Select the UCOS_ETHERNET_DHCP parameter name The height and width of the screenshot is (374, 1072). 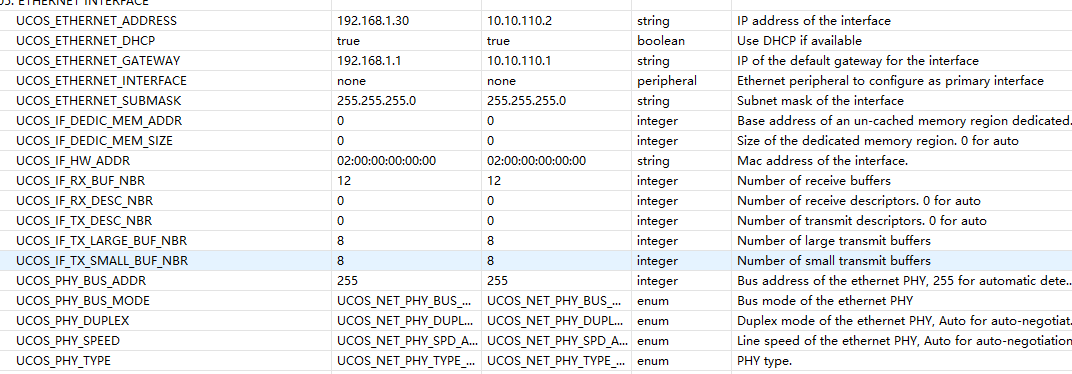[x=85, y=41]
